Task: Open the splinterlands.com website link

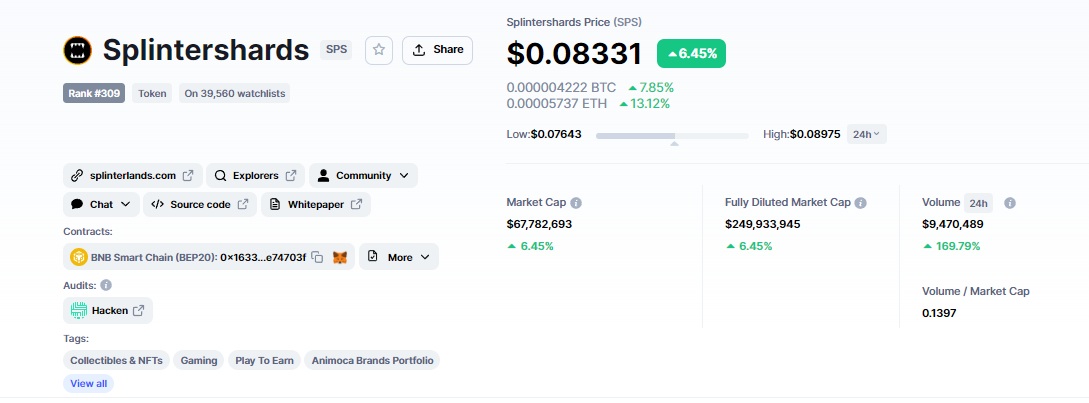Action: point(133,176)
